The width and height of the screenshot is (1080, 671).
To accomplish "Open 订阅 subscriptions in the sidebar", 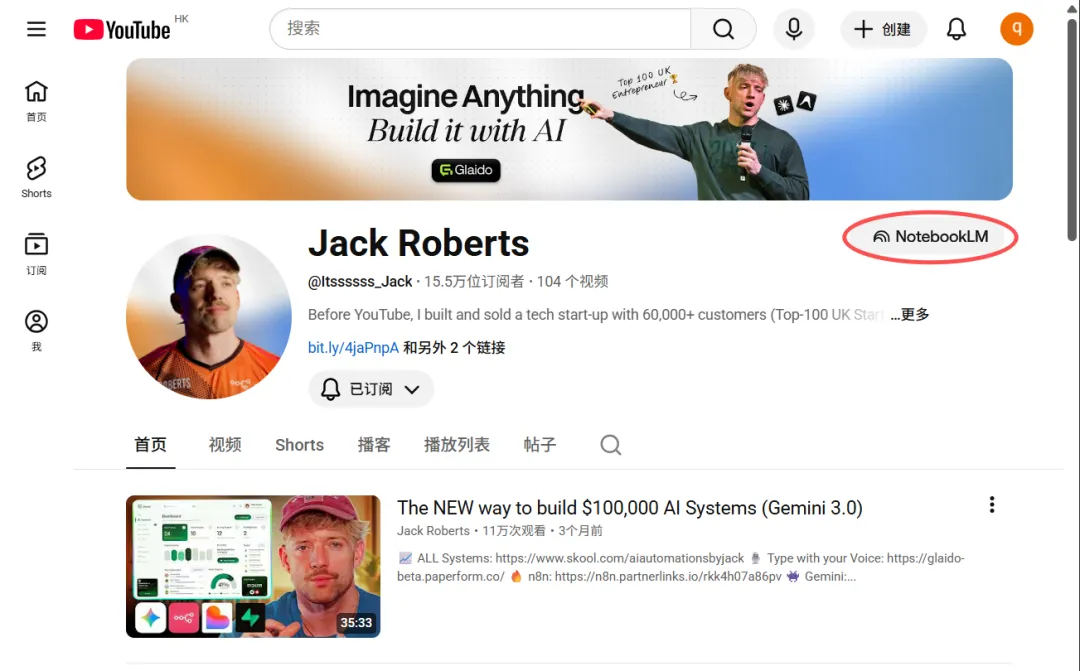I will 37,254.
